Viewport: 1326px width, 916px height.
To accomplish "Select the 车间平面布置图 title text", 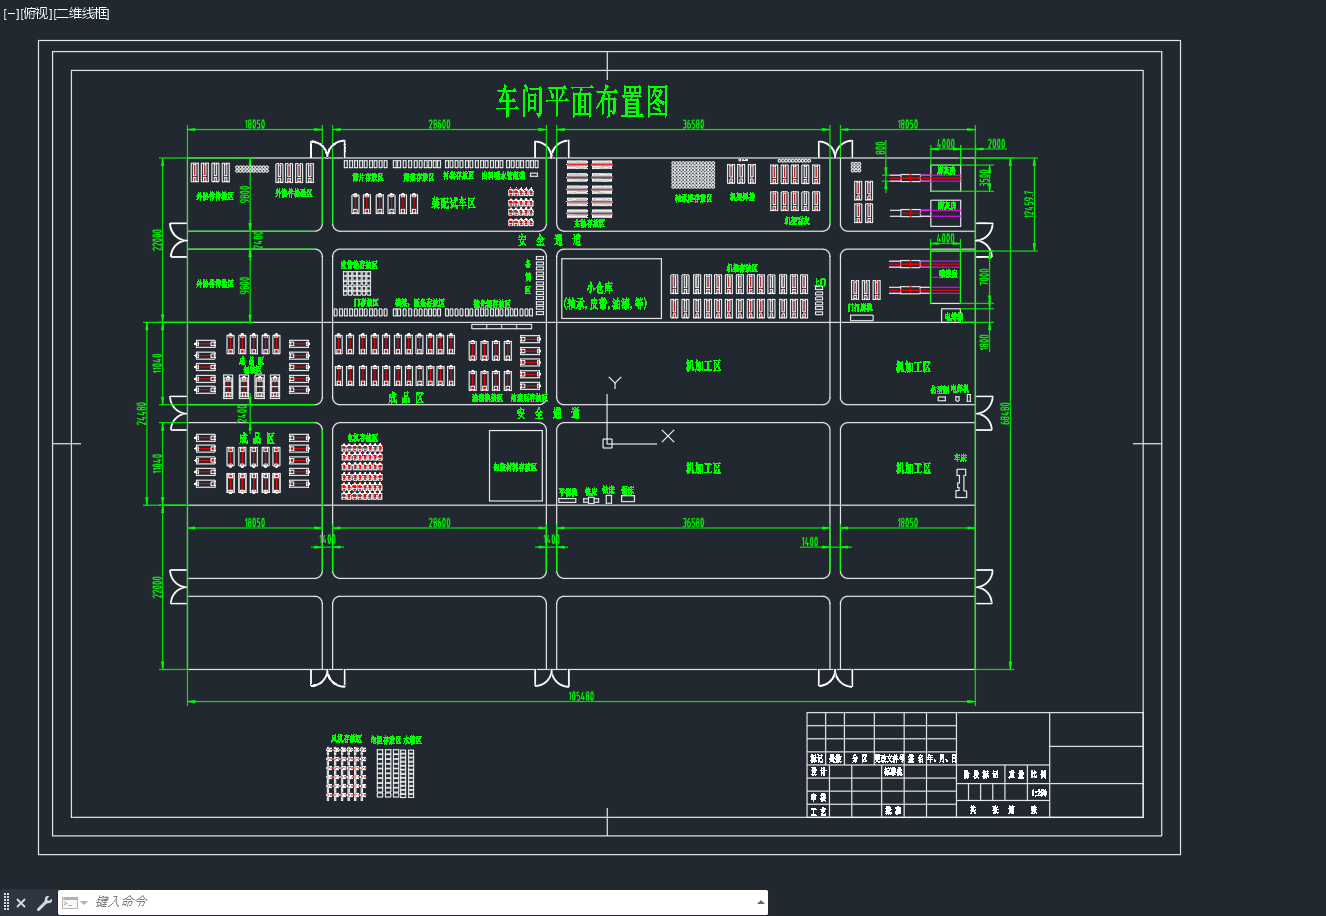I will pos(582,101).
